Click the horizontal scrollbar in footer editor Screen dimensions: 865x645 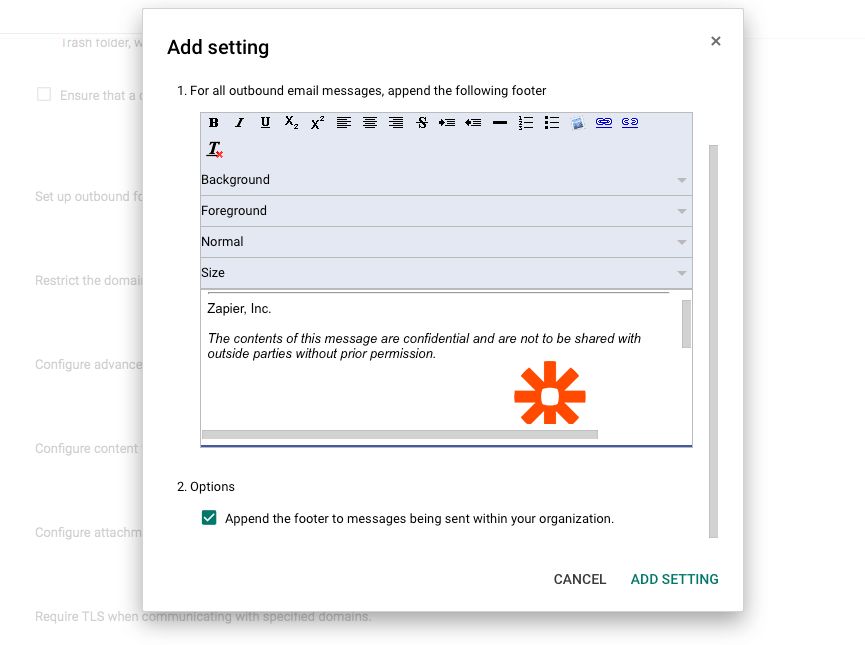pyautogui.click(x=400, y=435)
